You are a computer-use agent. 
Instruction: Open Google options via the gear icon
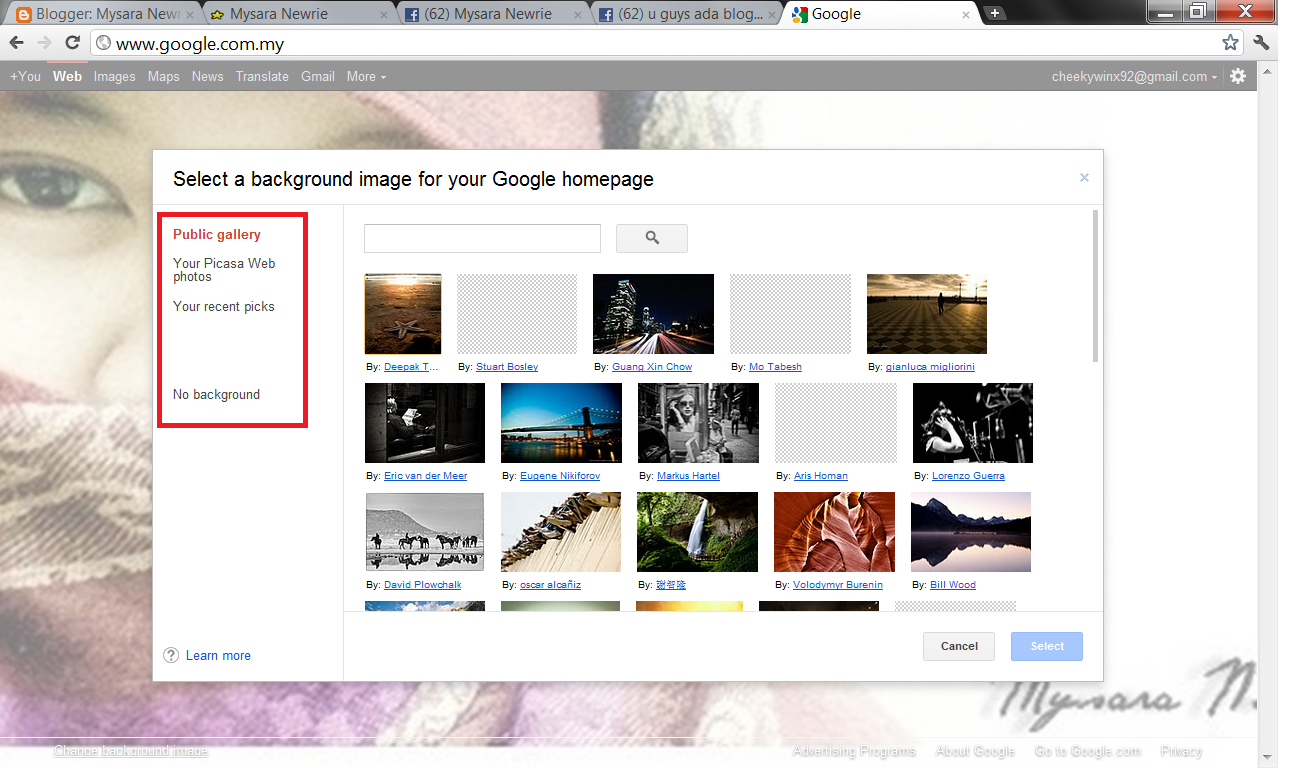[x=1237, y=75]
